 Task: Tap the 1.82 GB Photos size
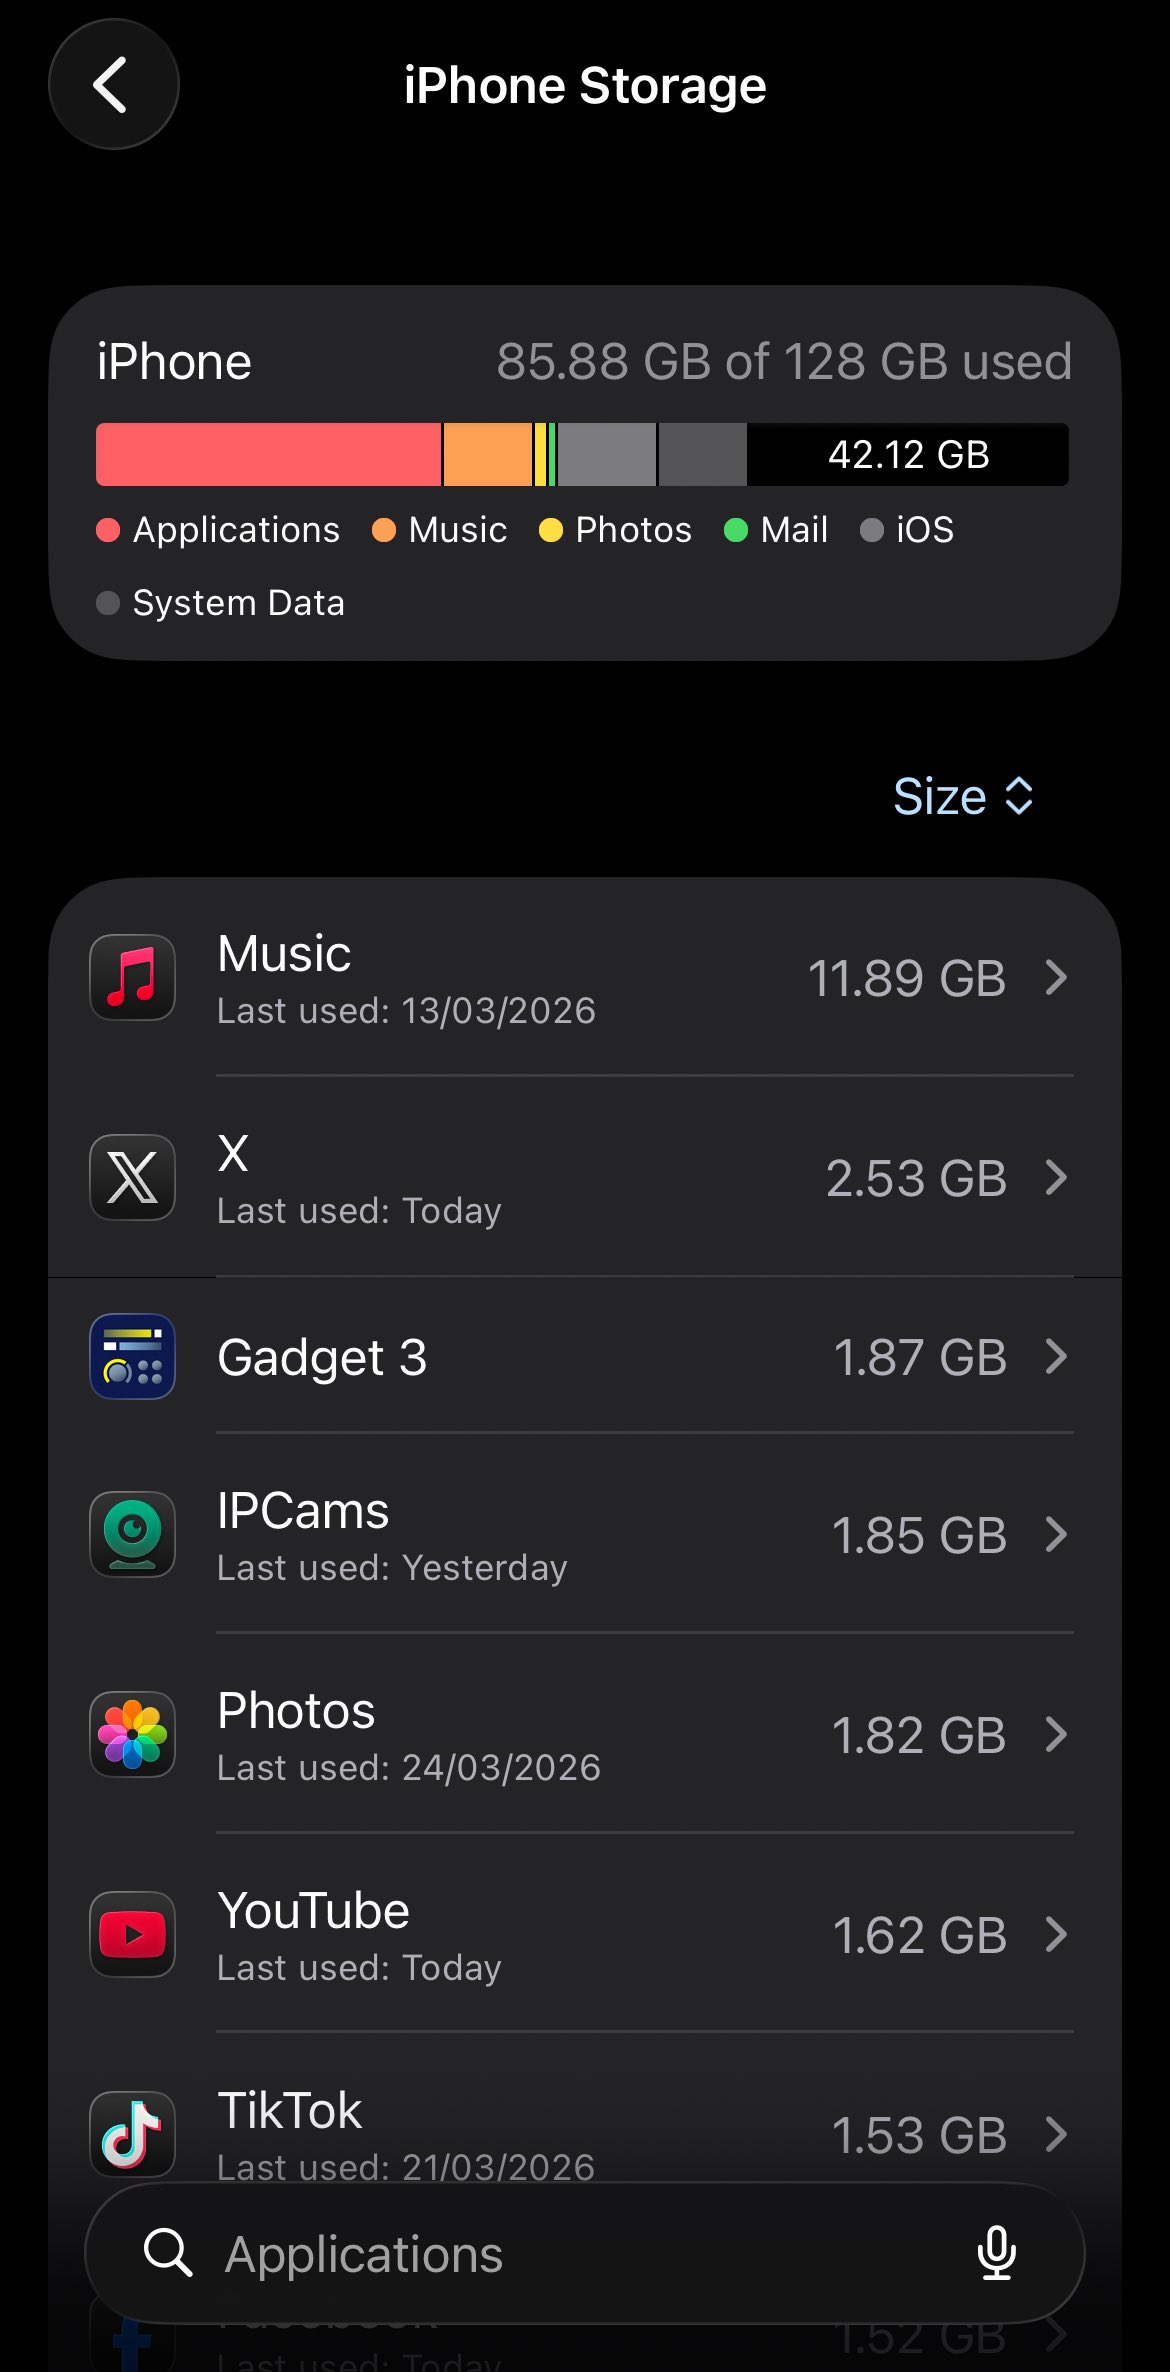coord(918,1735)
